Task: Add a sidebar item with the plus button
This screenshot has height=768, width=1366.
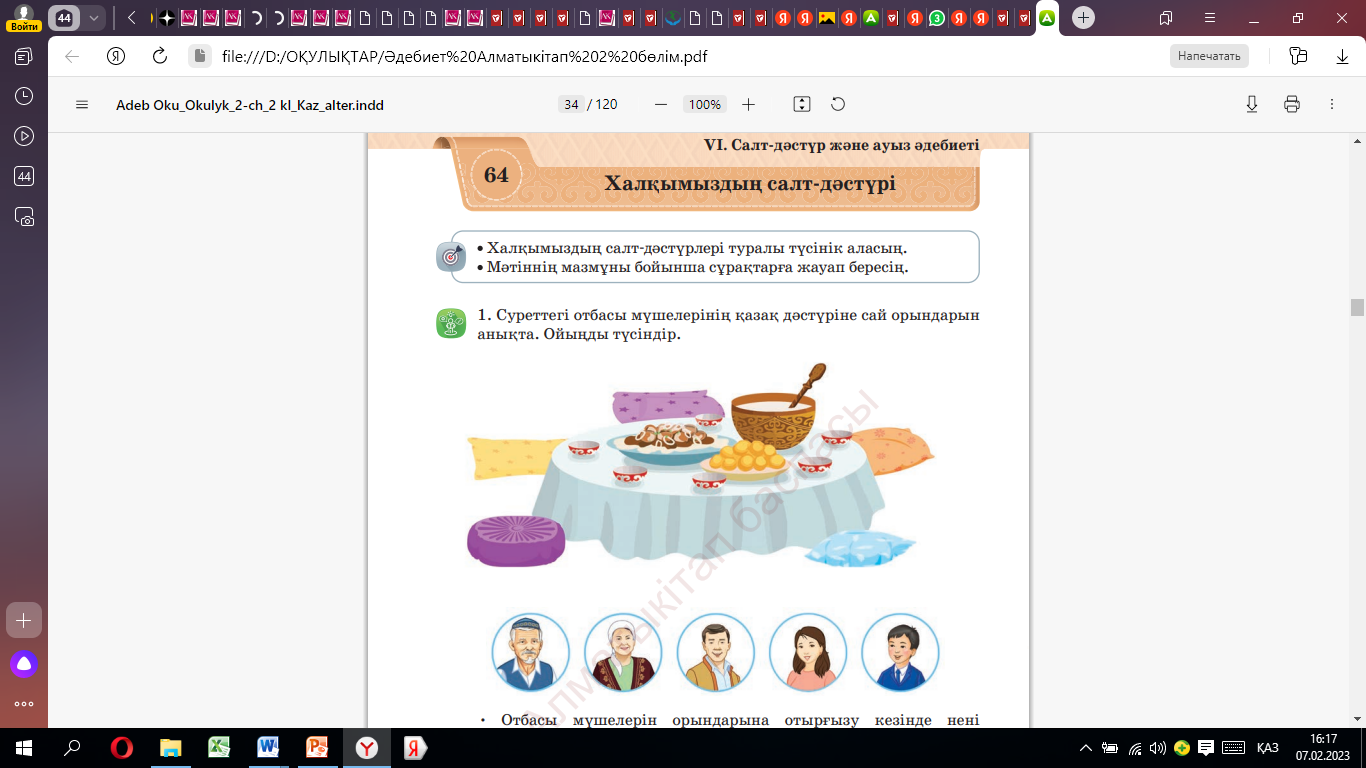Action: [x=24, y=620]
